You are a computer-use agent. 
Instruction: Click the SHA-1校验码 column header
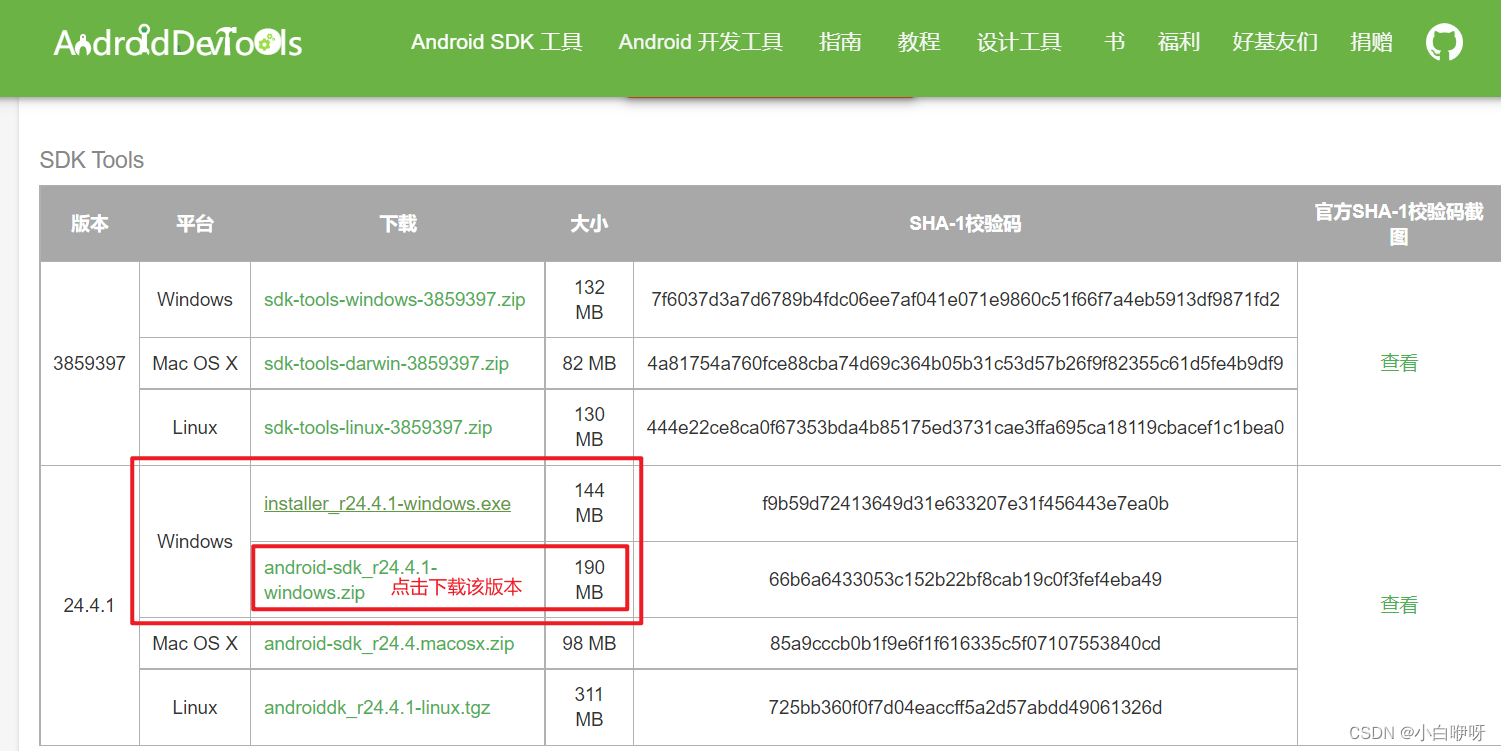[x=965, y=224]
